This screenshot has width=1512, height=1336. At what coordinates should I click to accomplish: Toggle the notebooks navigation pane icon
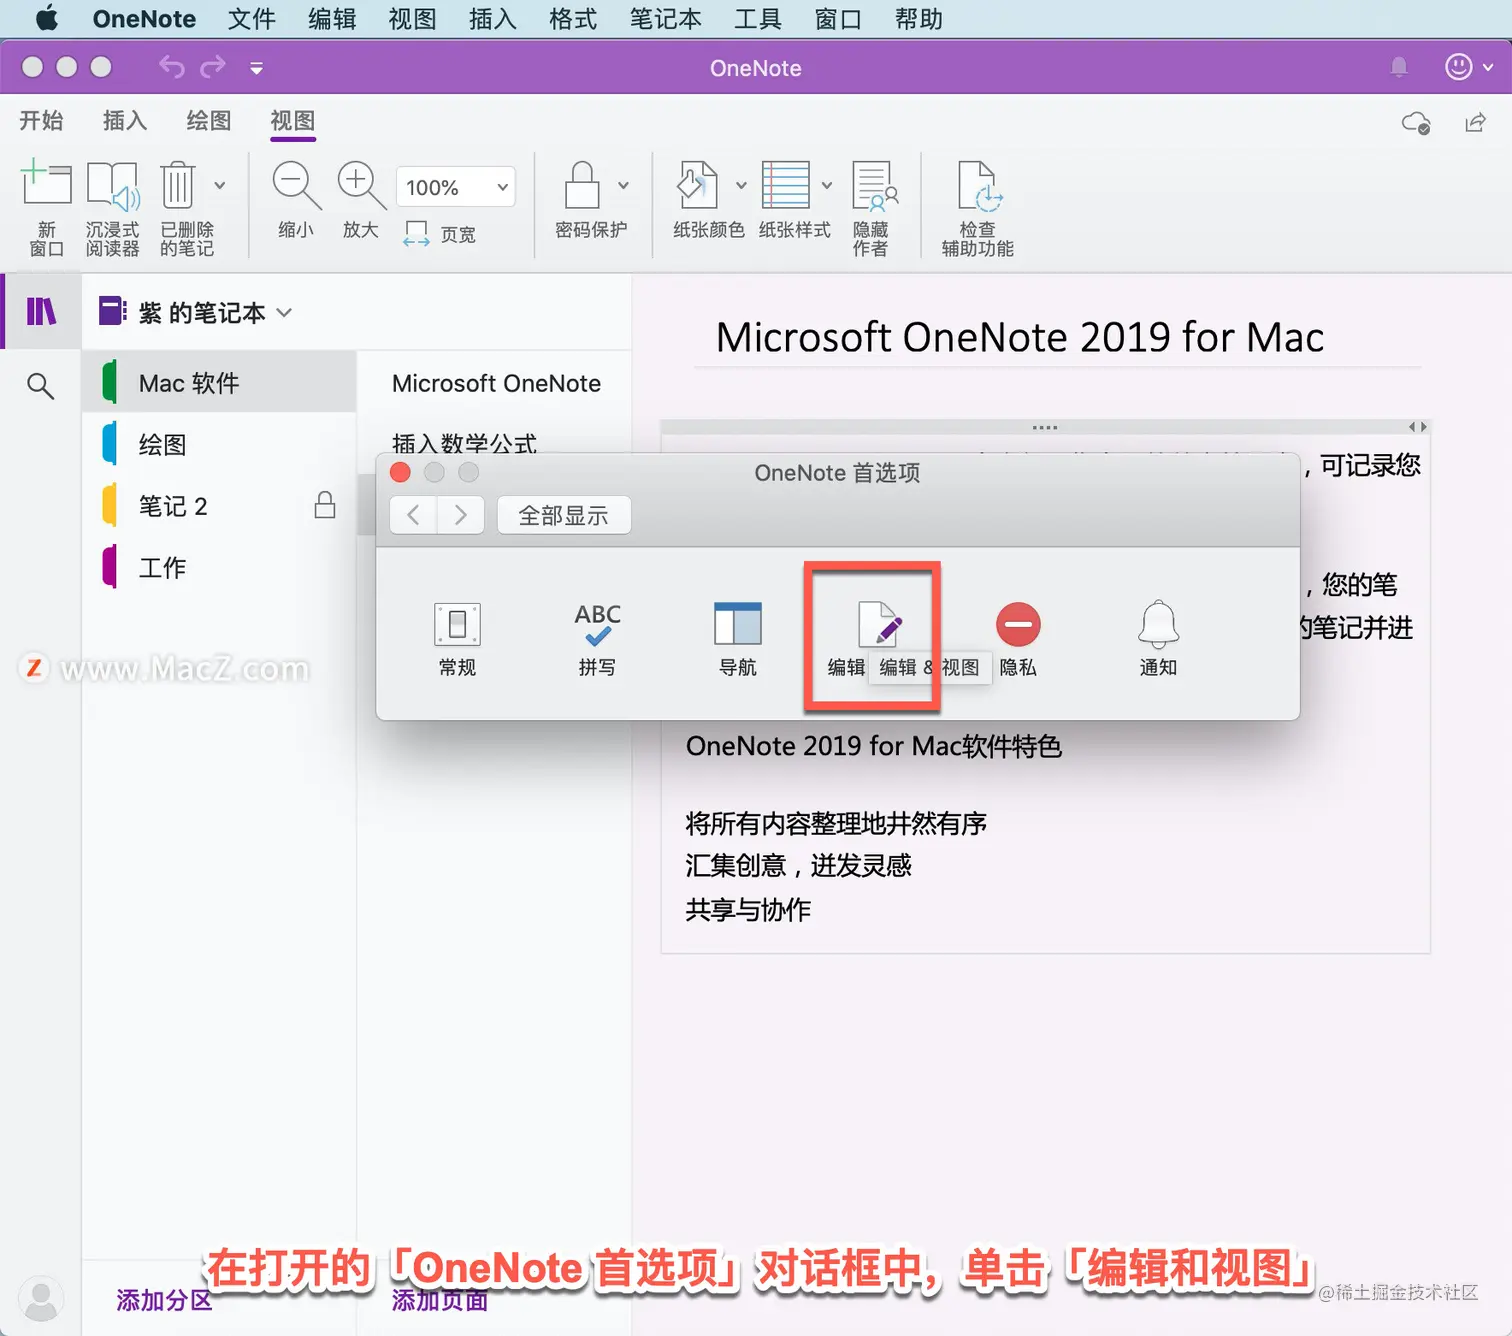click(x=41, y=311)
